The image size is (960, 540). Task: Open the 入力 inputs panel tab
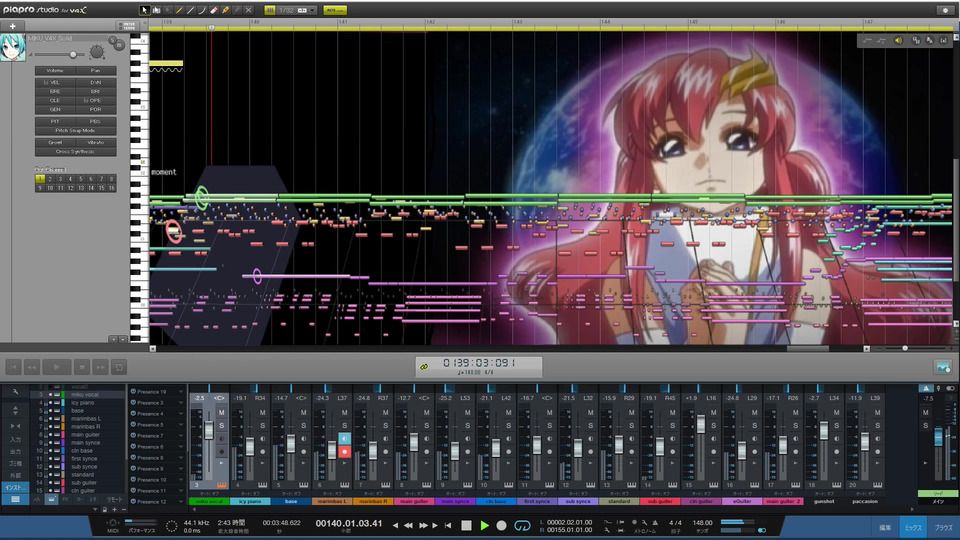pyautogui.click(x=15, y=440)
